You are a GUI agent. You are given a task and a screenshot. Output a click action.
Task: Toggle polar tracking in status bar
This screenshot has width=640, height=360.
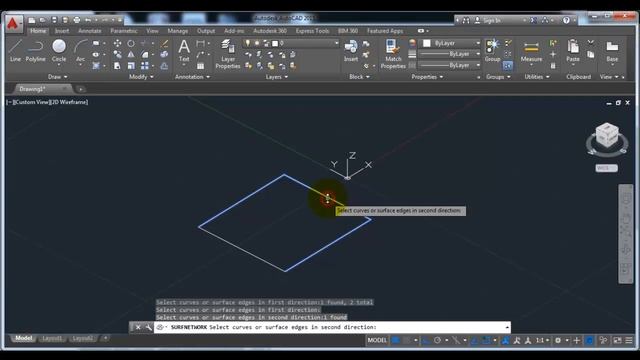pos(437,340)
